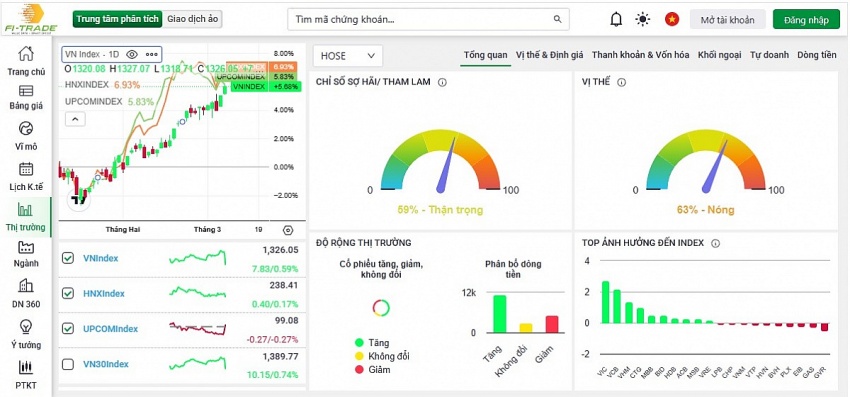Switch to Vị thế & Định giá tab

(x=550, y=55)
